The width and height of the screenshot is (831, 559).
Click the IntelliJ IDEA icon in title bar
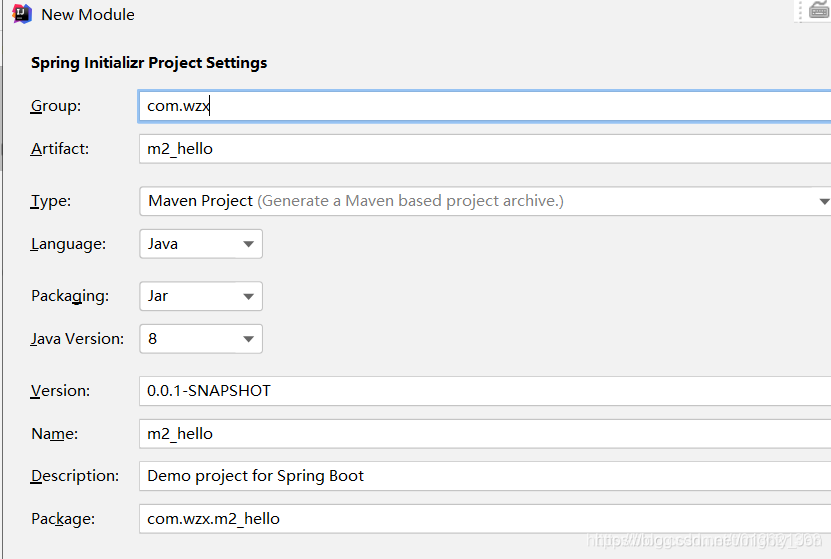pos(22,14)
